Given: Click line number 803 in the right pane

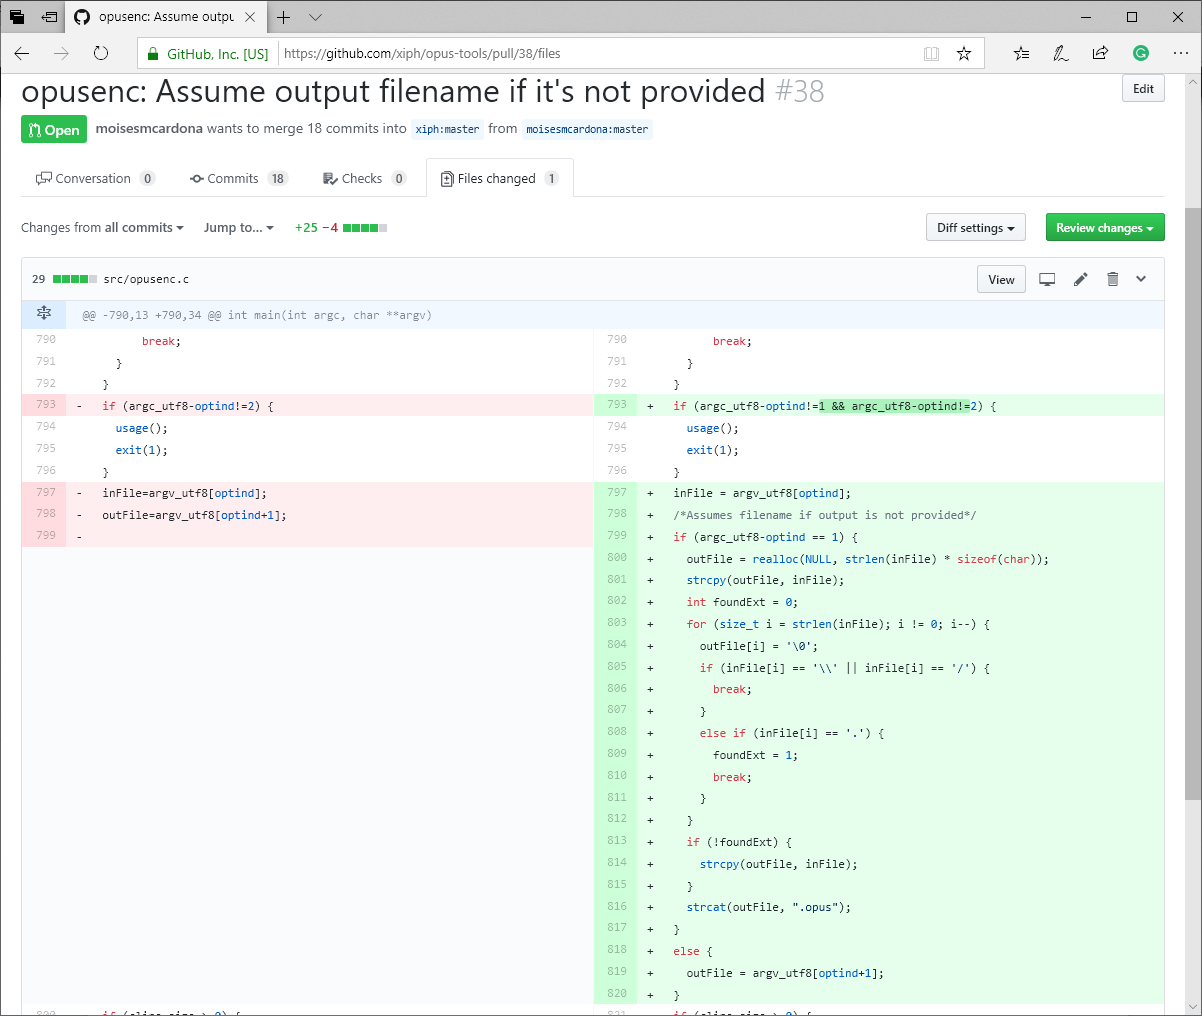Looking at the screenshot, I should point(617,623).
